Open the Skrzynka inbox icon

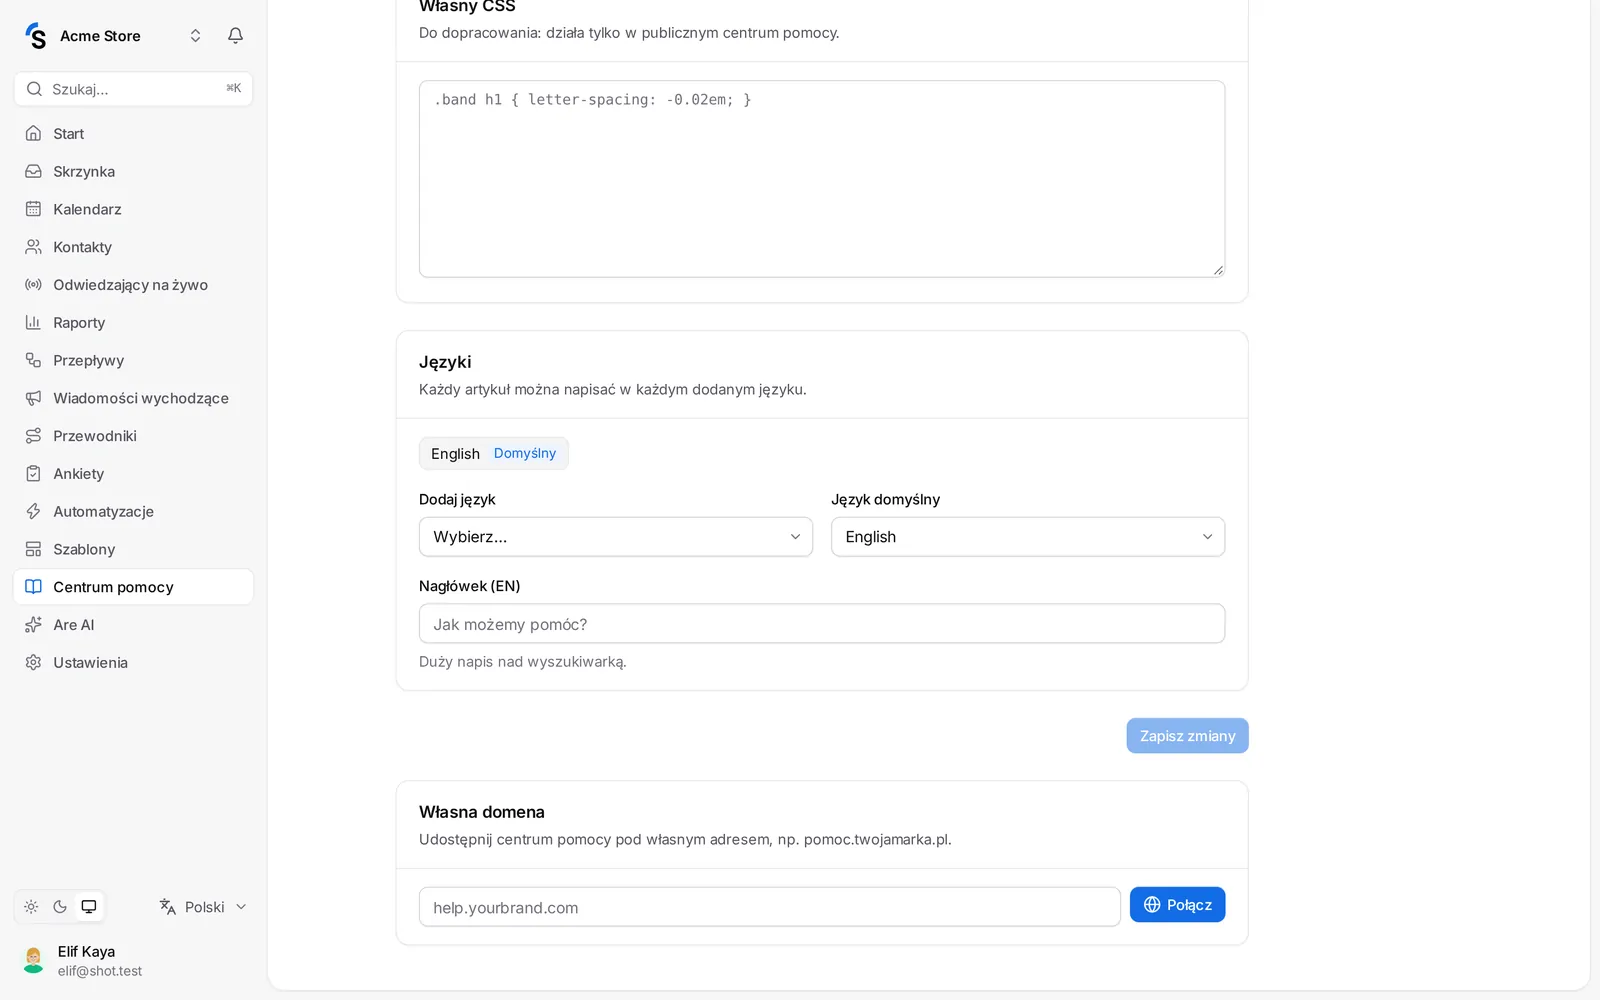click(x=33, y=171)
